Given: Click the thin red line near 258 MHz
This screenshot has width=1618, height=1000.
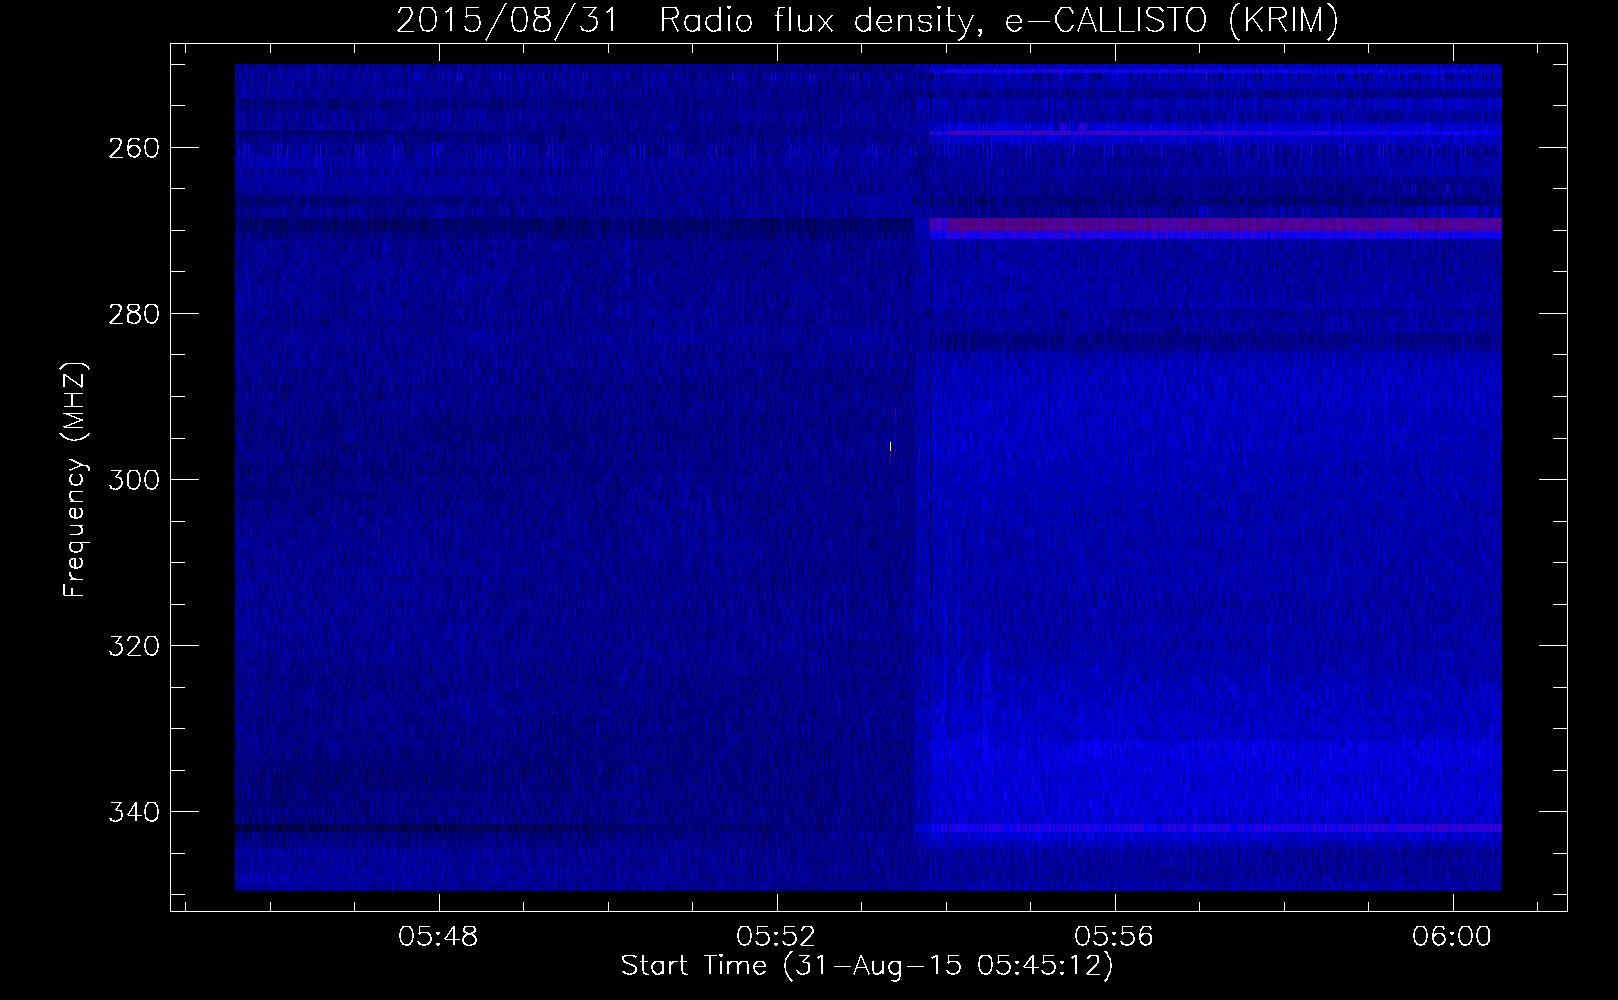Looking at the screenshot, I should coord(1215,133).
